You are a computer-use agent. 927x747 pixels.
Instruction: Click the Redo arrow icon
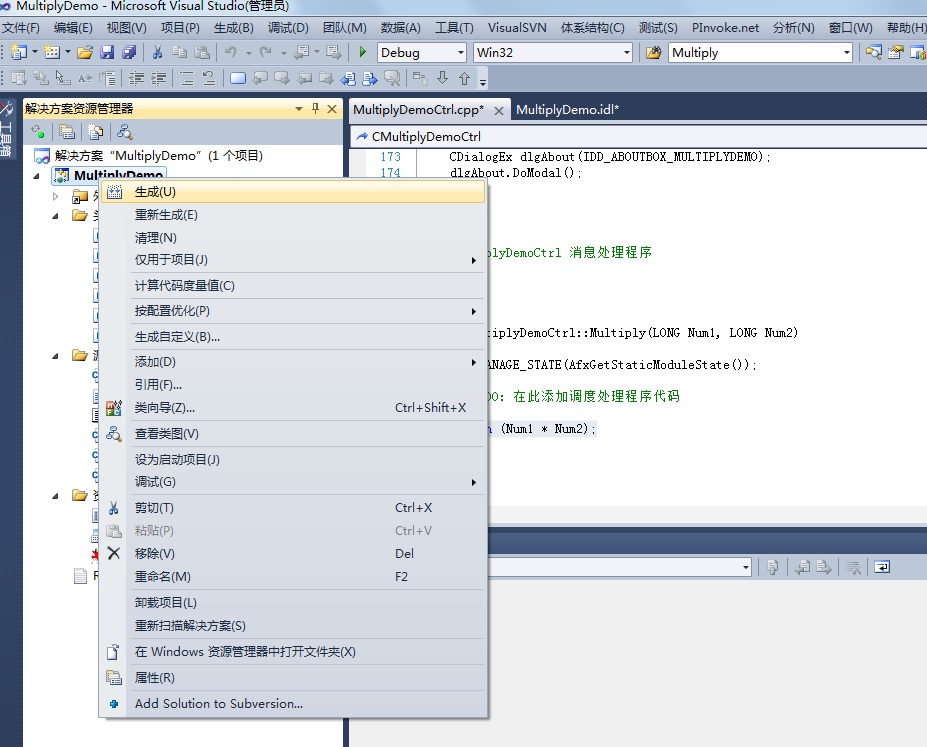[x=266, y=53]
